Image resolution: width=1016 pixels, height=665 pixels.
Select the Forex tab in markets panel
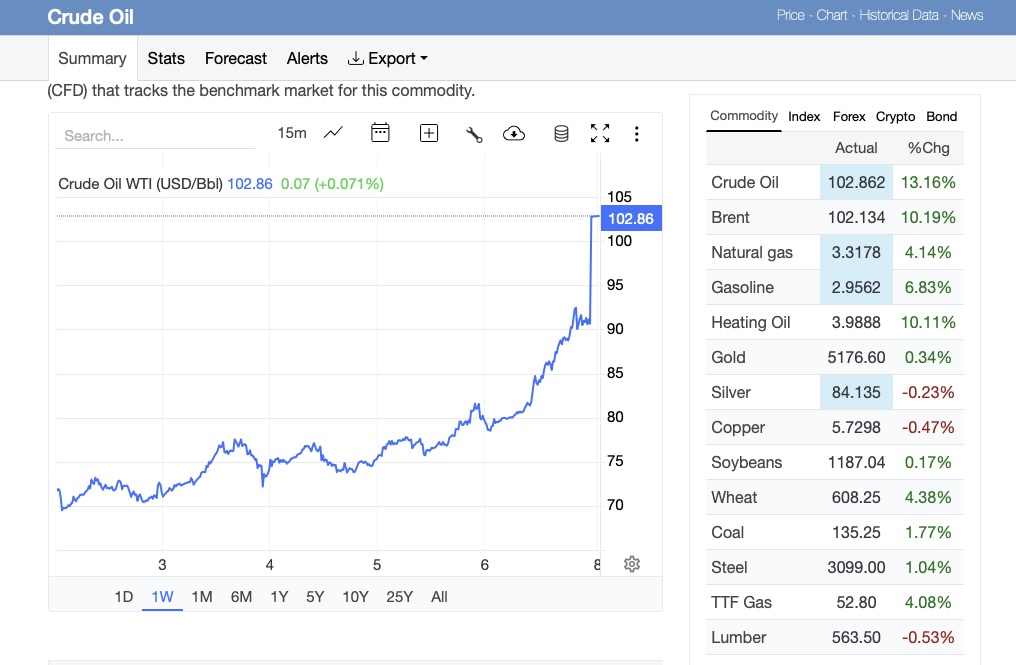tap(849, 116)
